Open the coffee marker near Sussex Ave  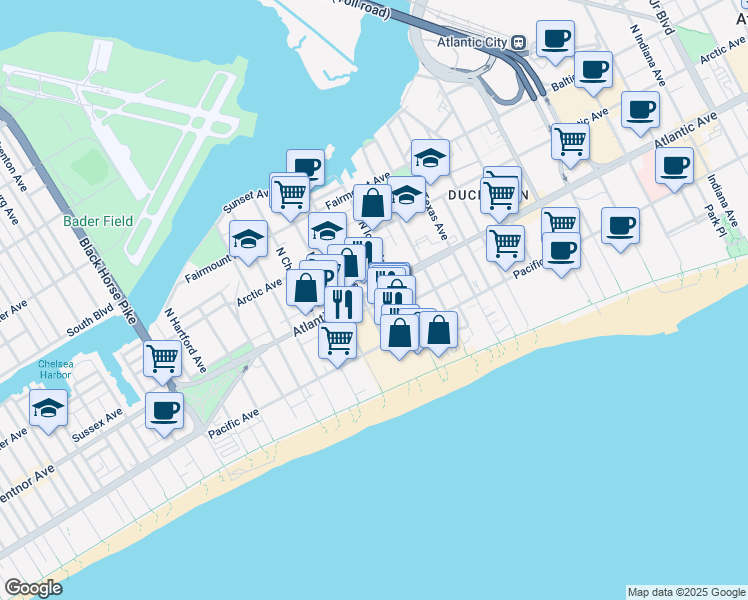point(164,412)
